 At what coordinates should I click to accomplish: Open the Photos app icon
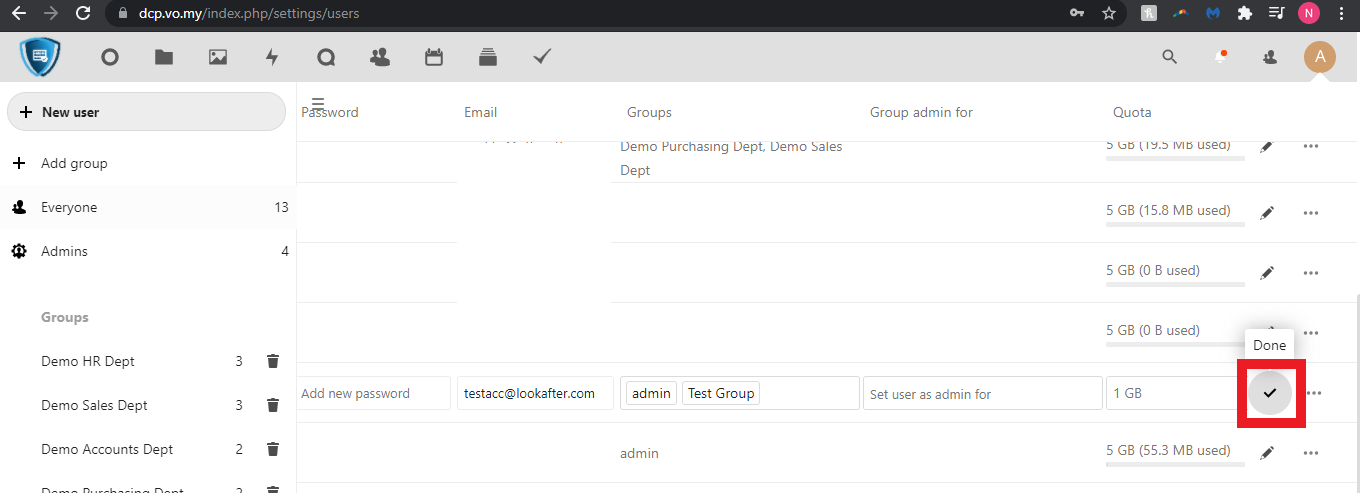point(218,58)
